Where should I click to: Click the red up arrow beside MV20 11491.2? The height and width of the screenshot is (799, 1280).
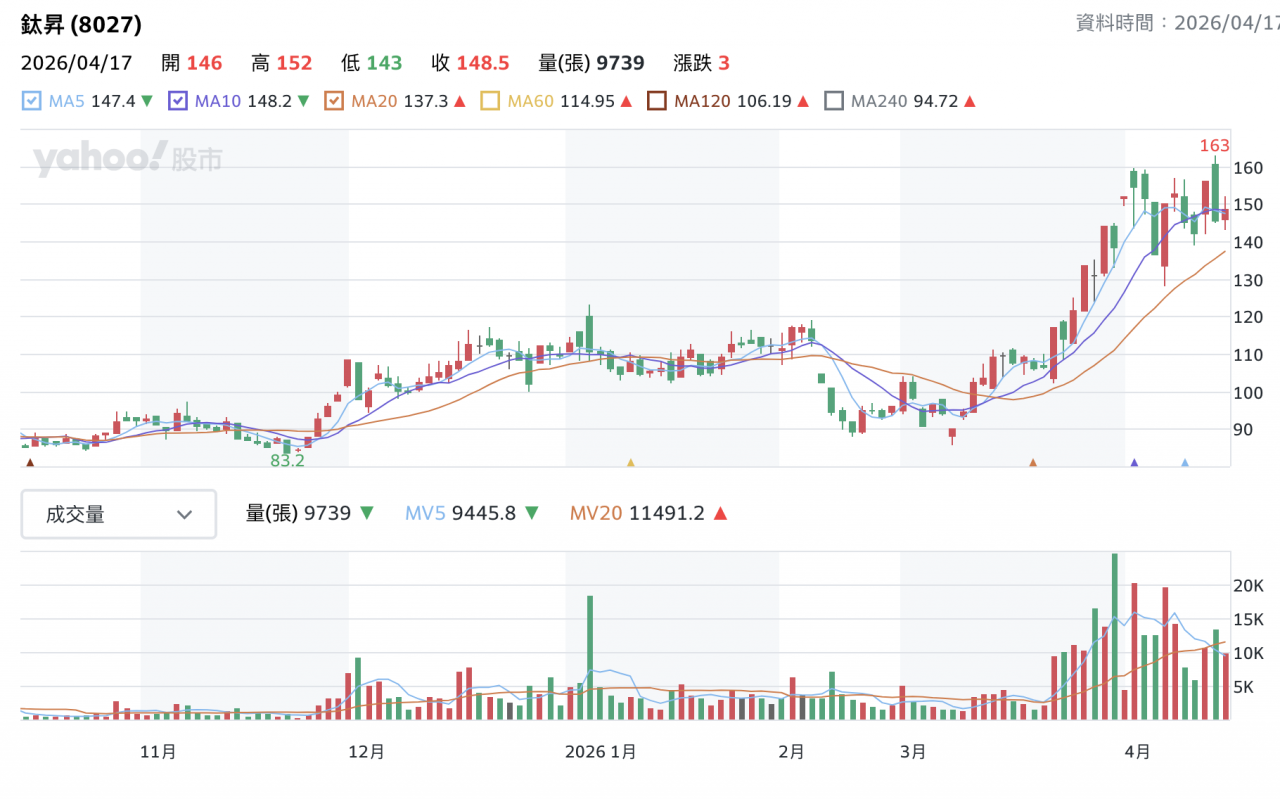(720, 514)
